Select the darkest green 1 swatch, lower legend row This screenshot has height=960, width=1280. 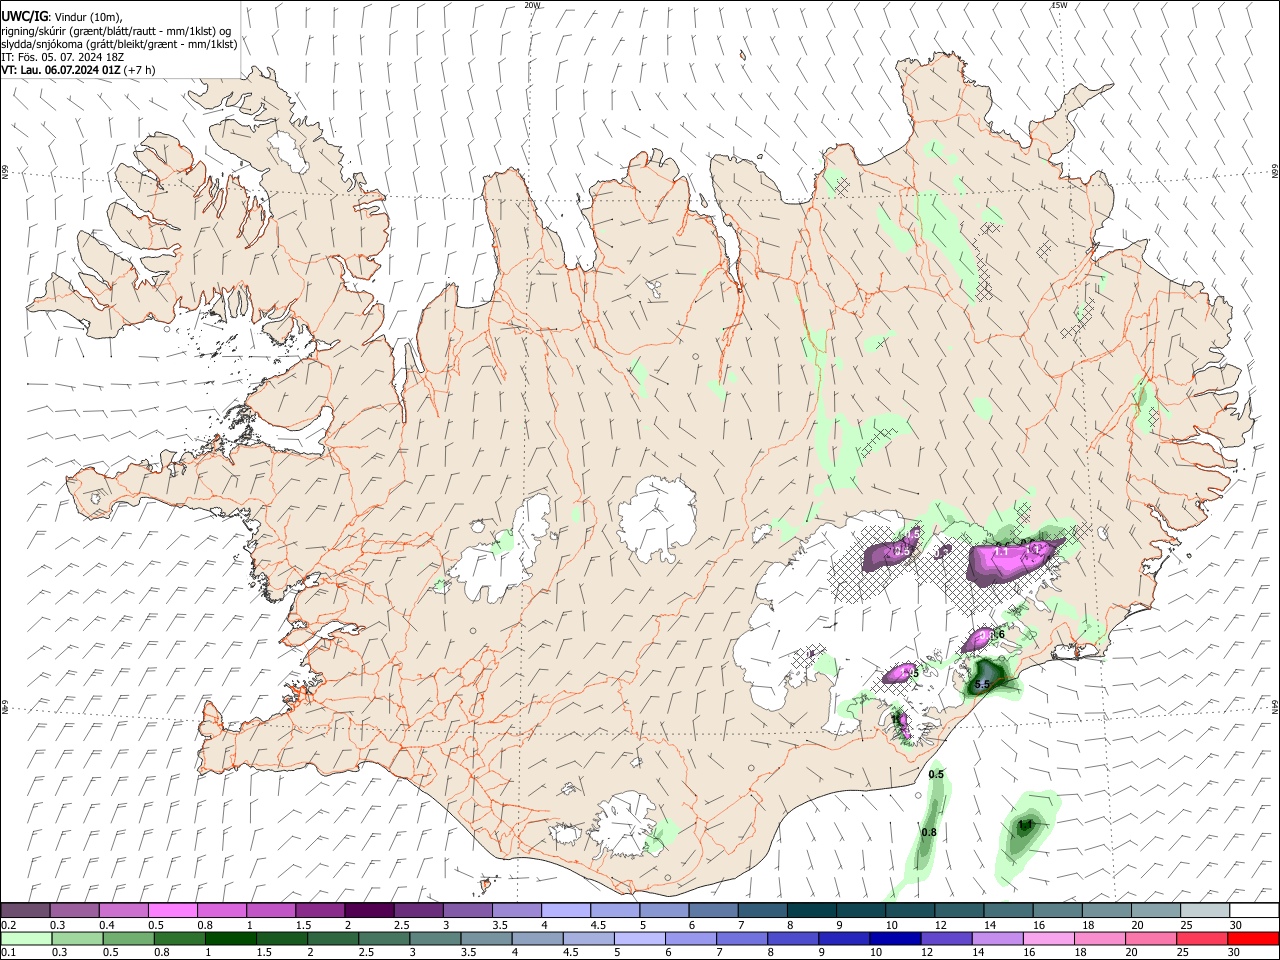(x=231, y=939)
